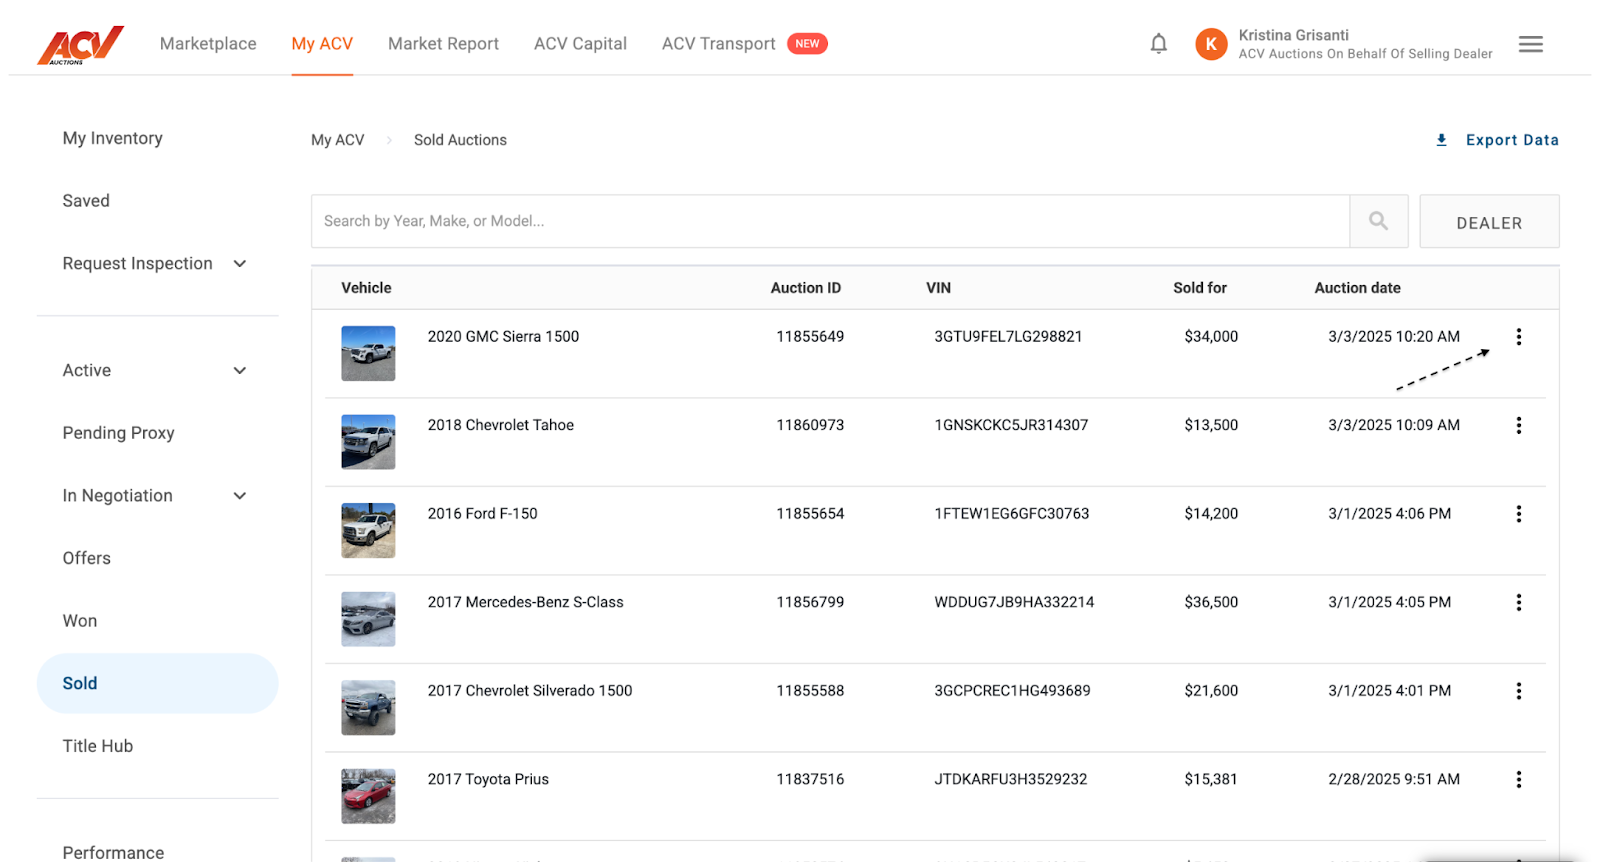Click the Sold for column header
The width and height of the screenshot is (1600, 862).
click(1199, 288)
